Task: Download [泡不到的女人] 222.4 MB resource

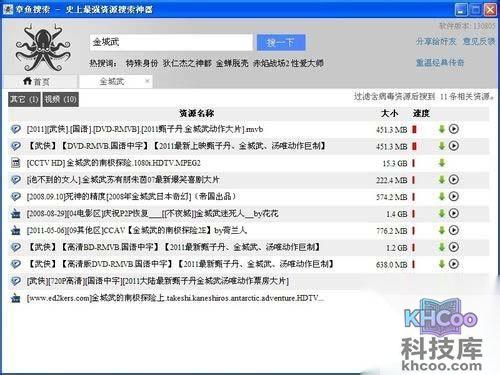Action: [442, 180]
